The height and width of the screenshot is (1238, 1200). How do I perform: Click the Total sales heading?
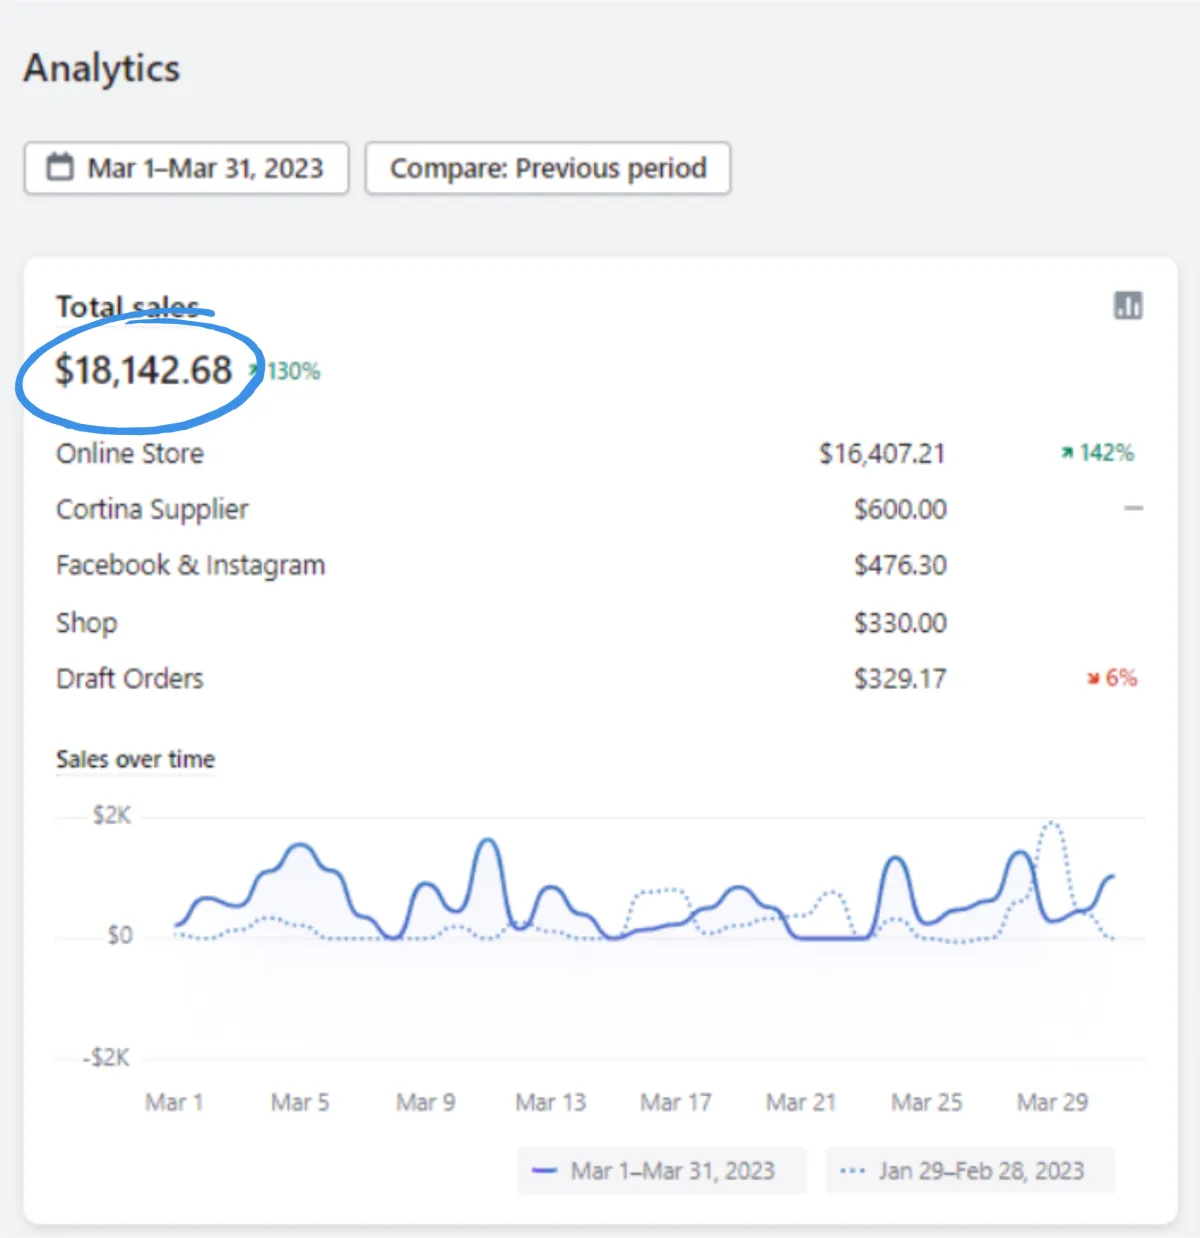point(127,306)
